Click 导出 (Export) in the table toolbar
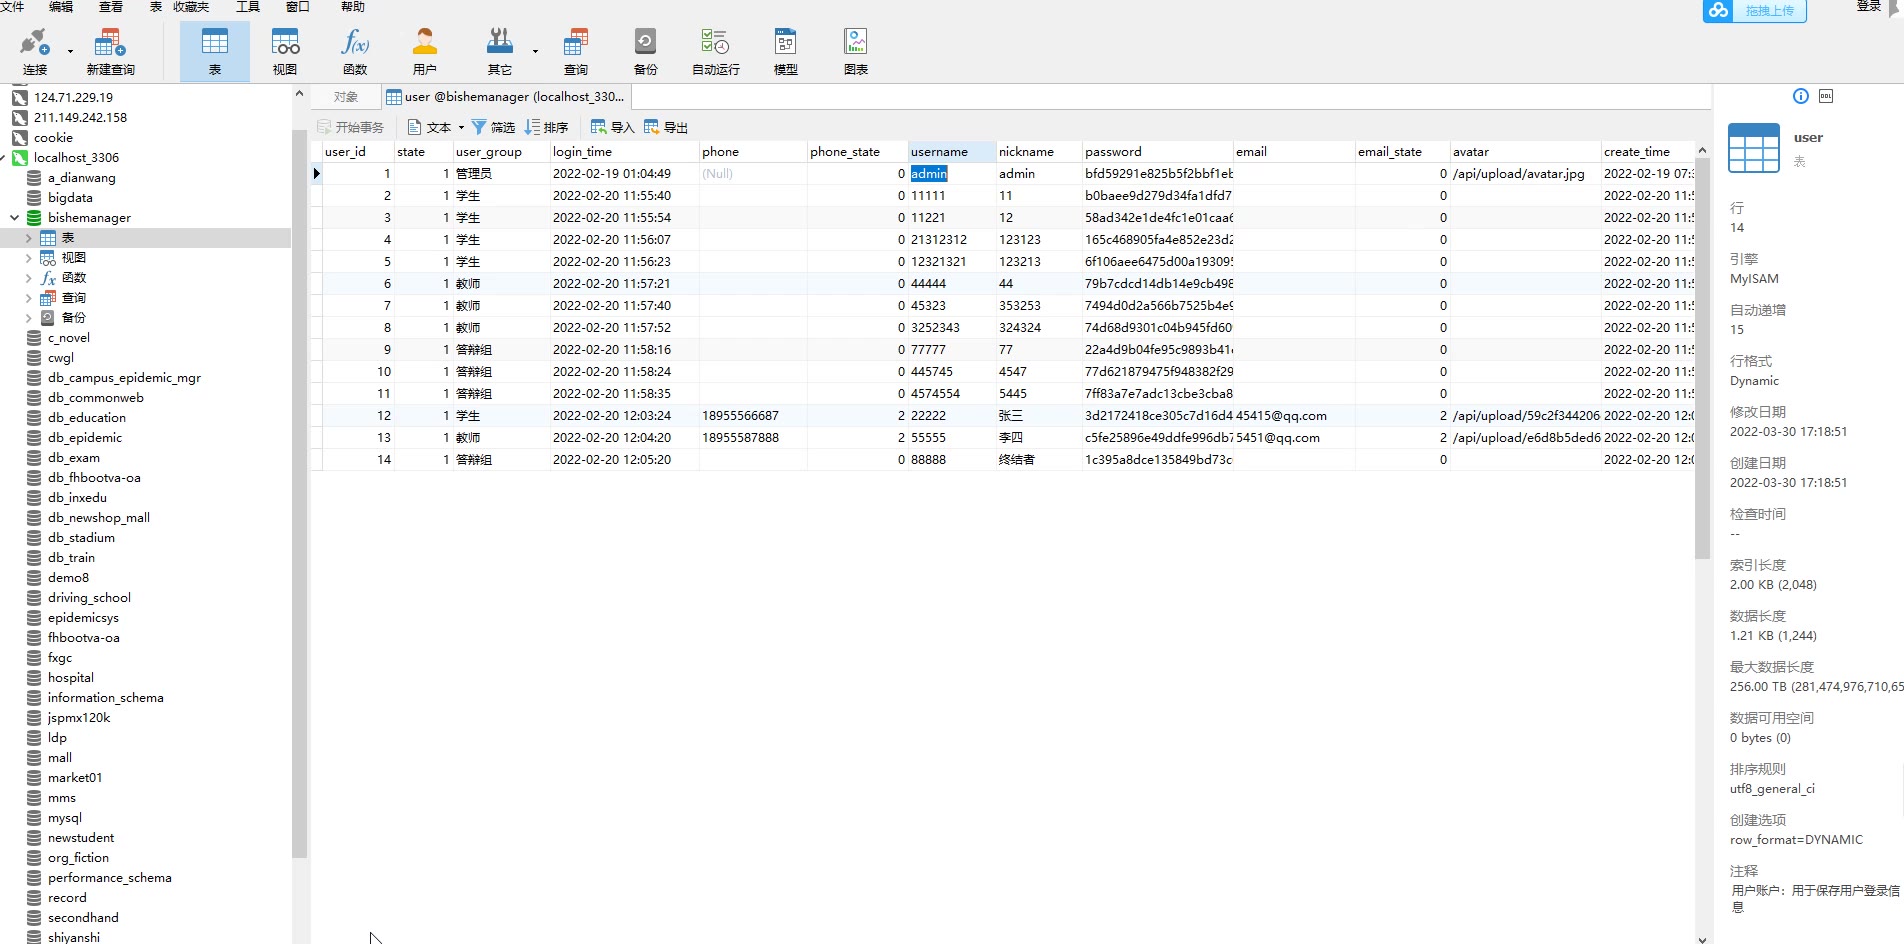 coord(666,127)
